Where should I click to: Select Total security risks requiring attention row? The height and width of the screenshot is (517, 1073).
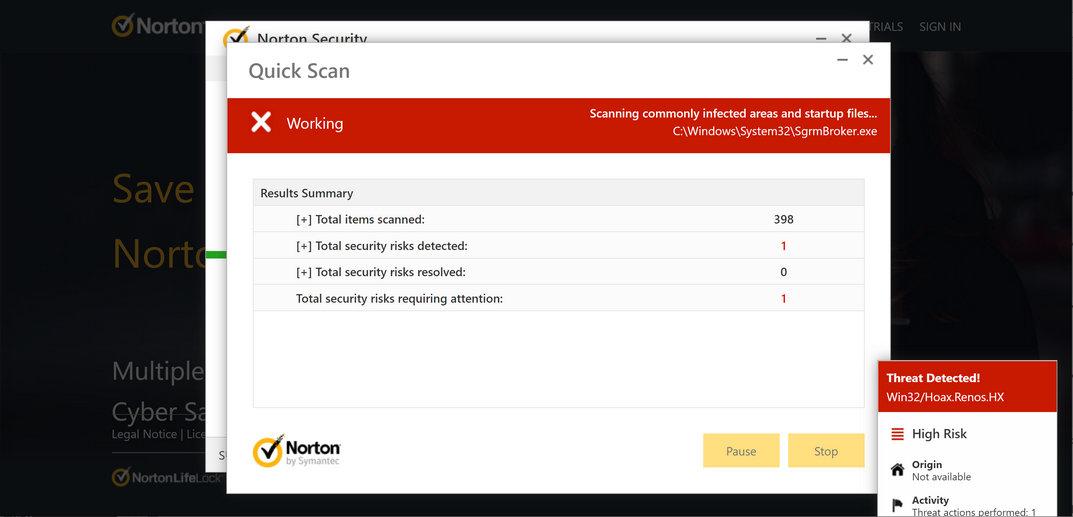[x=558, y=298]
